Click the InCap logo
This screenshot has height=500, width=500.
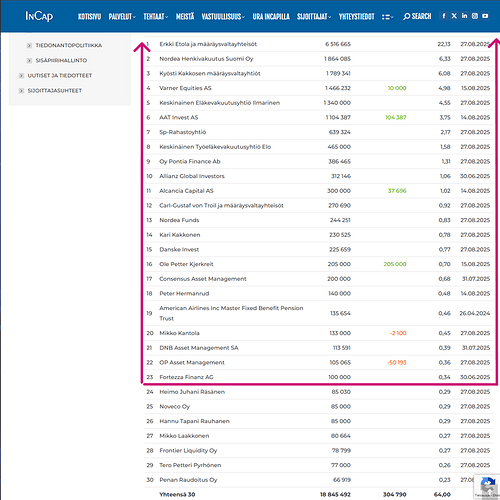[39, 16]
